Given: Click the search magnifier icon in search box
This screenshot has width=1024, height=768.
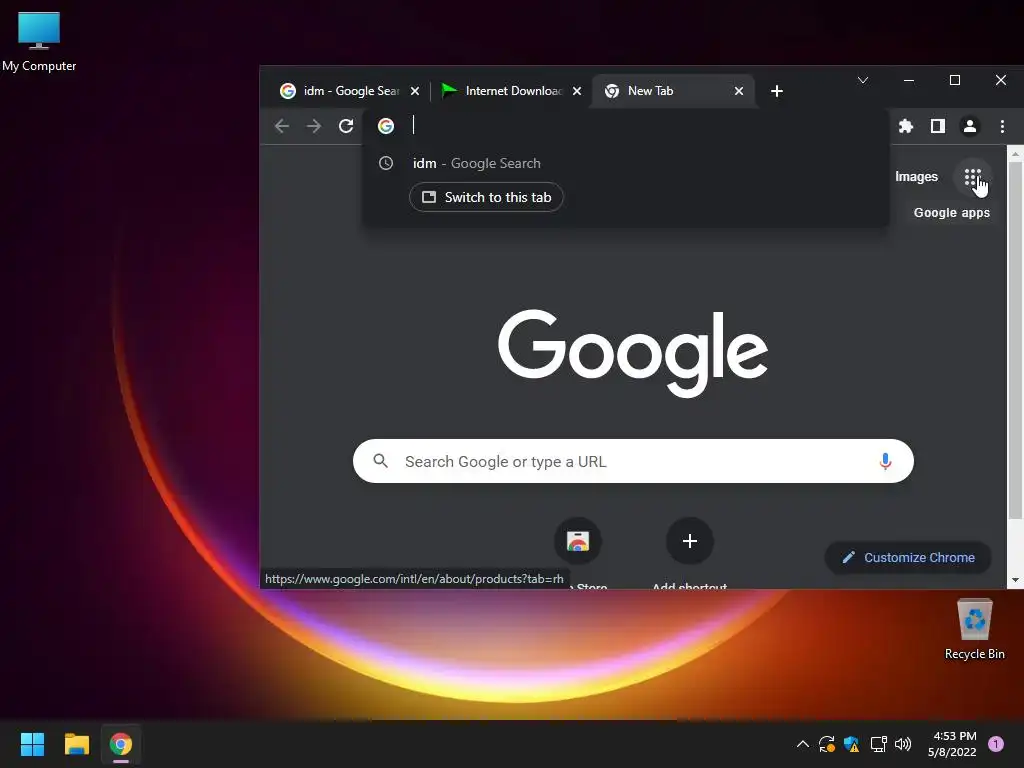Looking at the screenshot, I should coord(381,461).
